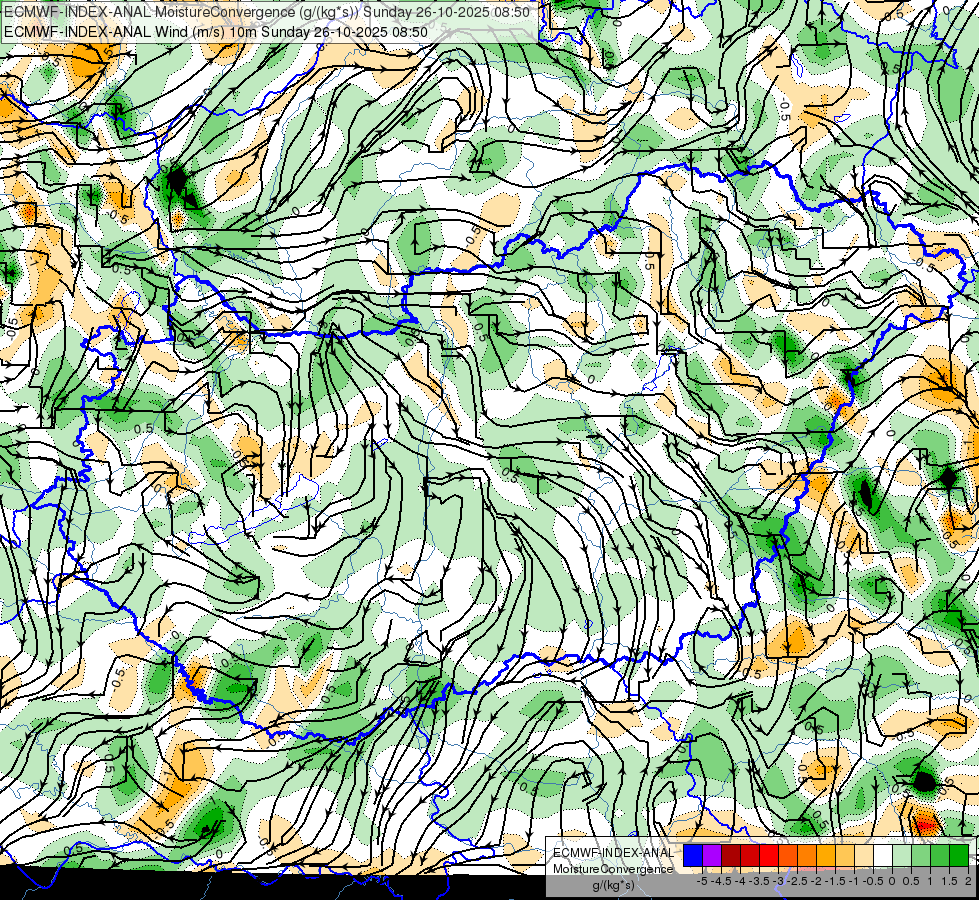This screenshot has height=900, width=979.
Task: Click the Wind (m/s) 10m title line
Action: click(215, 31)
